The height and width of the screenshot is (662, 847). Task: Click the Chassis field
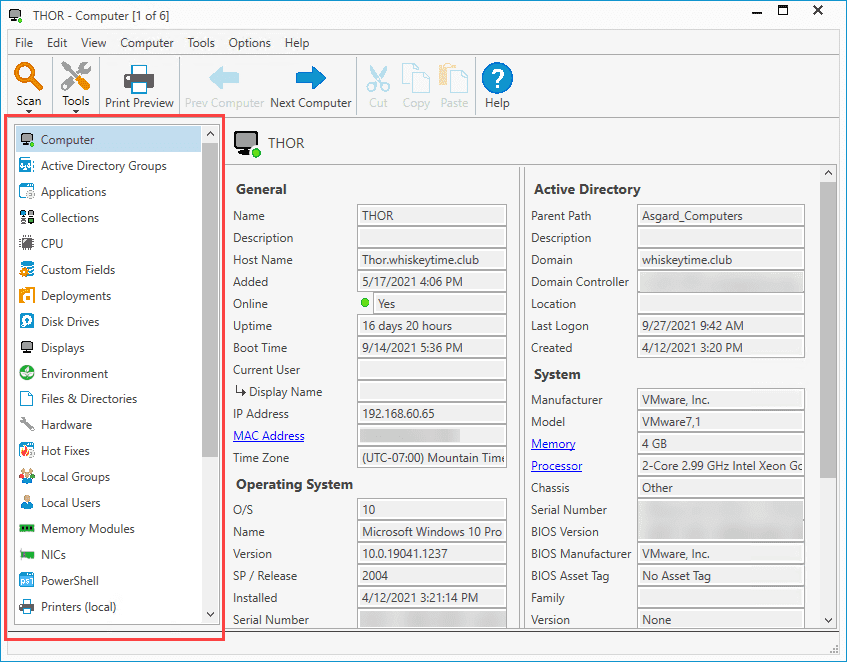click(x=721, y=488)
